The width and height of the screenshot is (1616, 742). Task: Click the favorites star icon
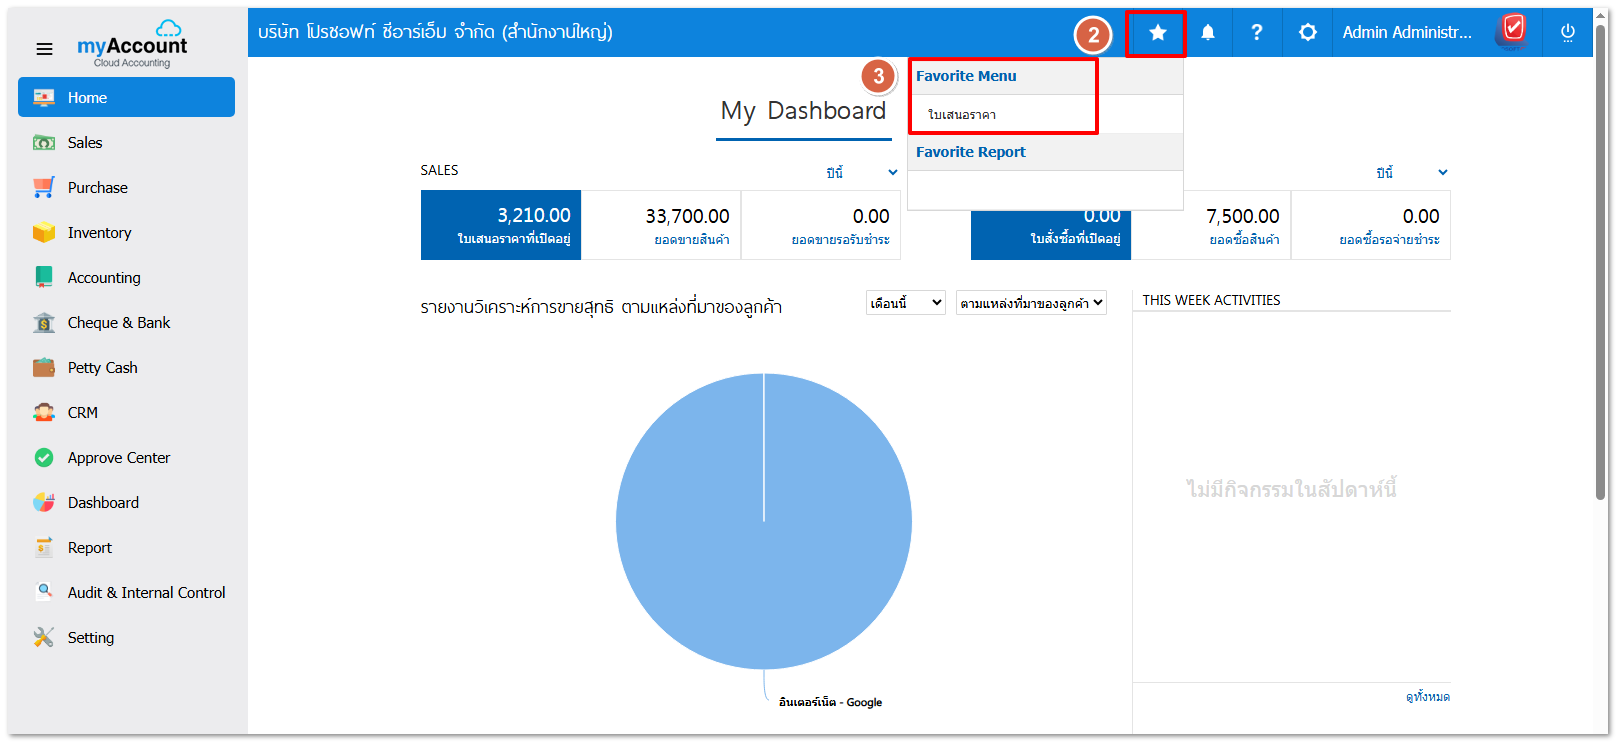[x=1157, y=33]
